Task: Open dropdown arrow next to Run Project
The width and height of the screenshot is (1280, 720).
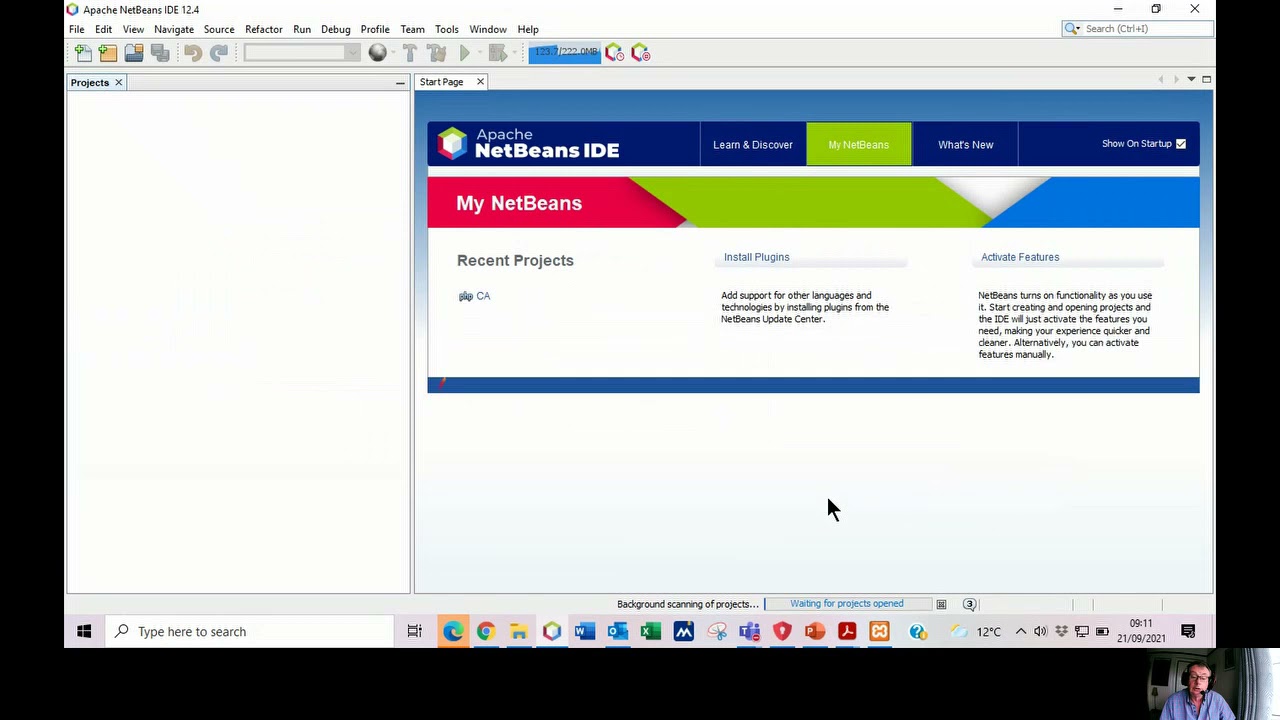Action: pyautogui.click(x=478, y=53)
